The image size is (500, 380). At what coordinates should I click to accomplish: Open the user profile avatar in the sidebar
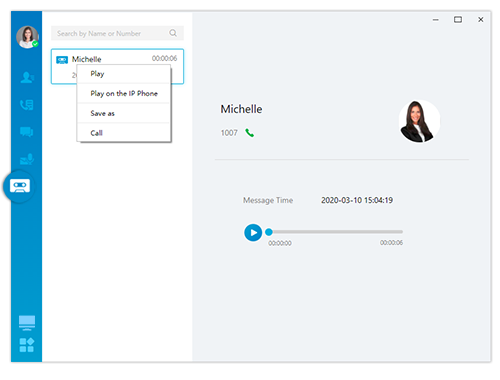click(27, 37)
